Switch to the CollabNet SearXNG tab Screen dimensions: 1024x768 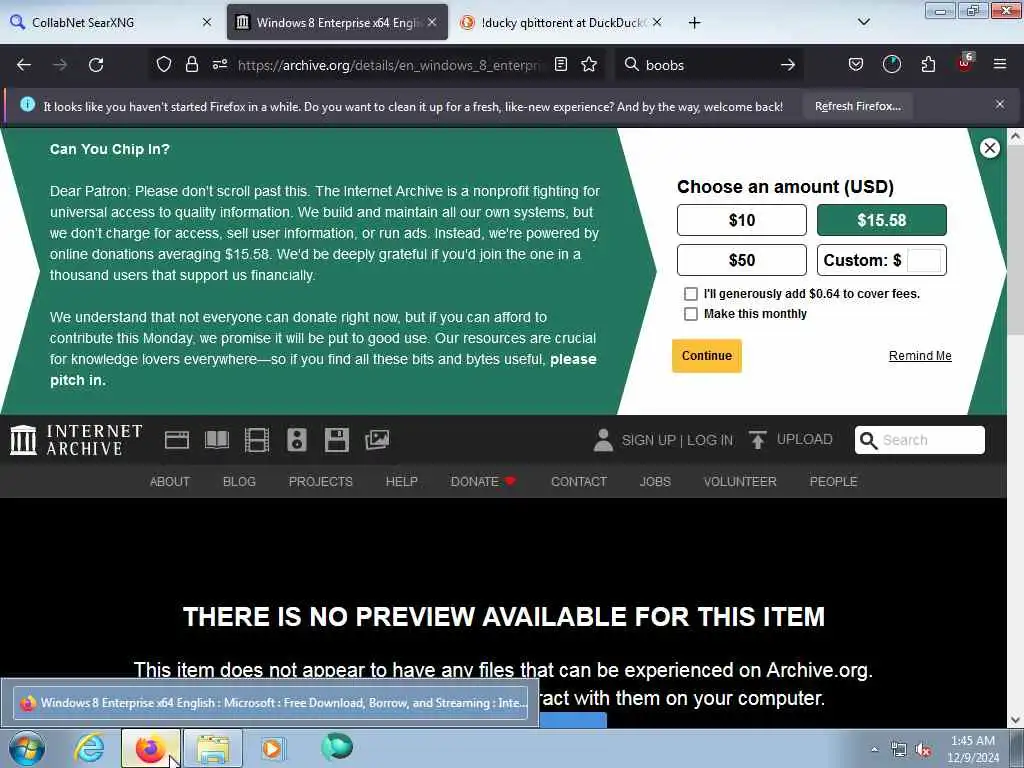[111, 22]
